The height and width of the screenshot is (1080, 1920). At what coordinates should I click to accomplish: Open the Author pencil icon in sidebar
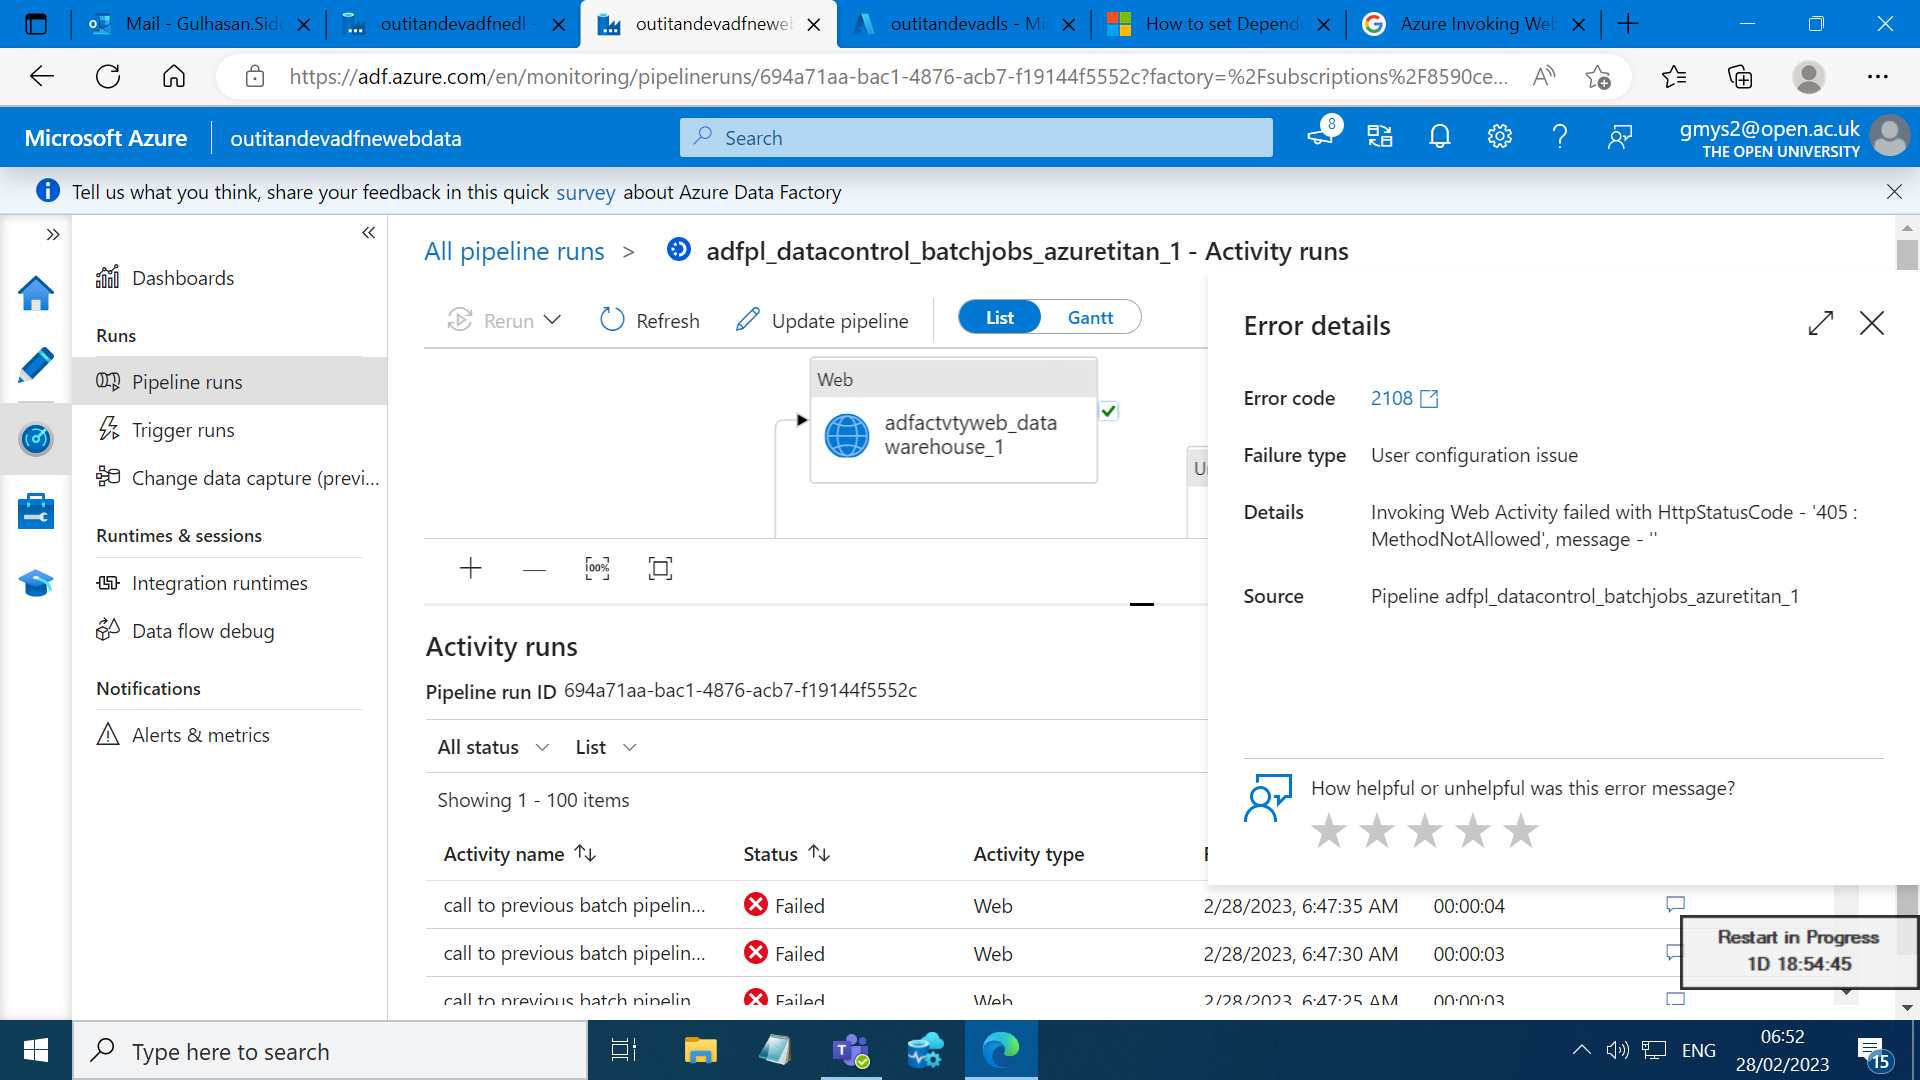click(x=36, y=365)
